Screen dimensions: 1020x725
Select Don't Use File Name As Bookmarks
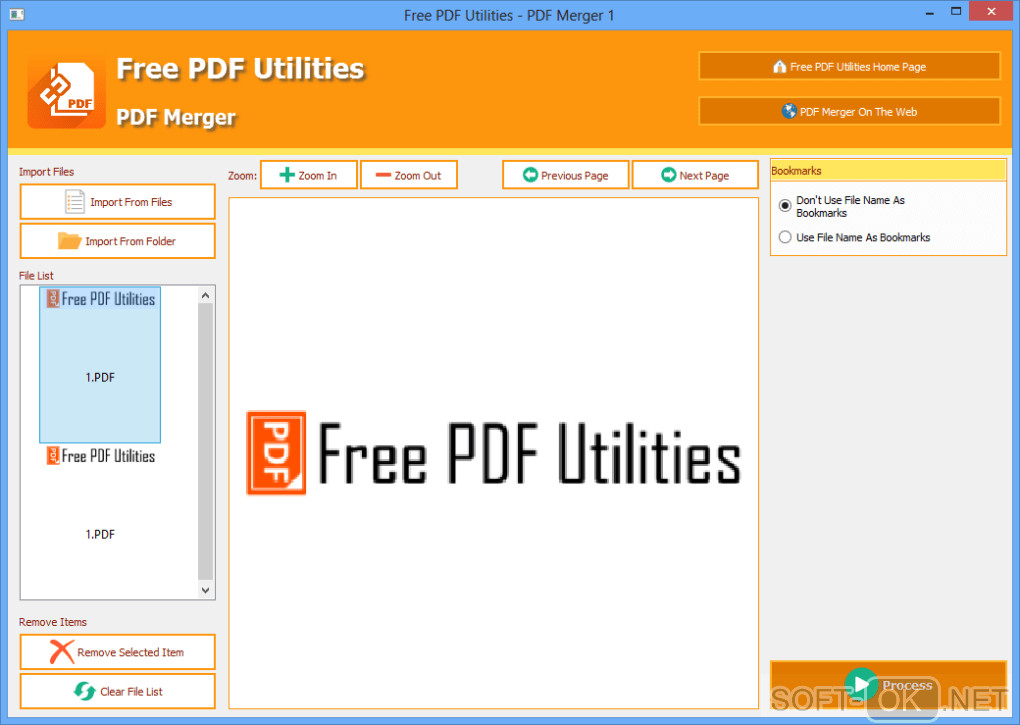point(785,205)
